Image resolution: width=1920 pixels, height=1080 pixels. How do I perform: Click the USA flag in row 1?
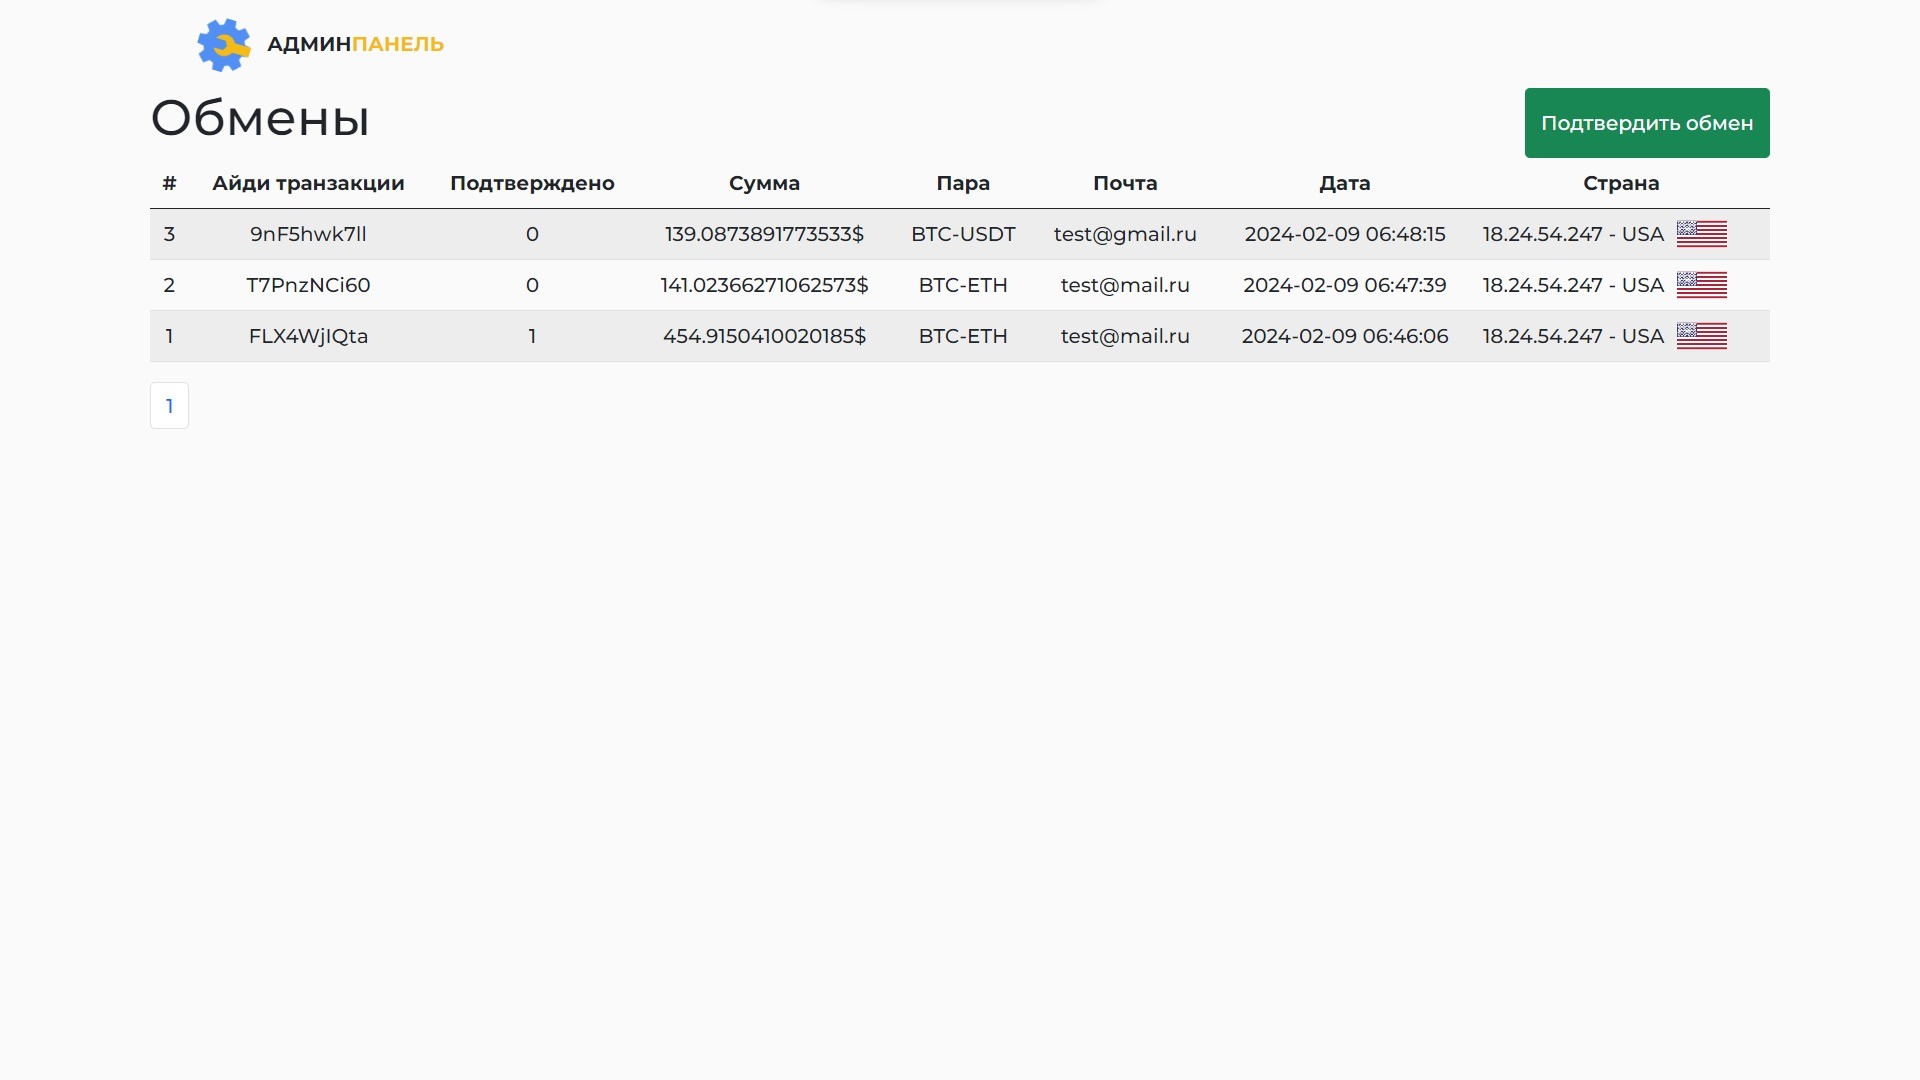[x=1701, y=336]
